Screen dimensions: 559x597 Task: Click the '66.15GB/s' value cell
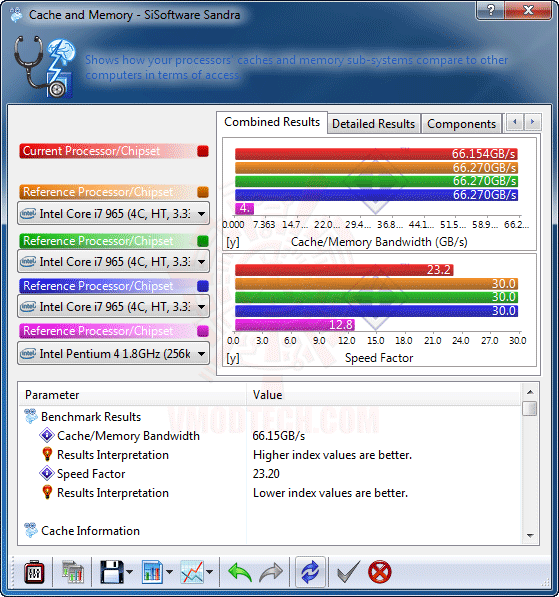279,436
